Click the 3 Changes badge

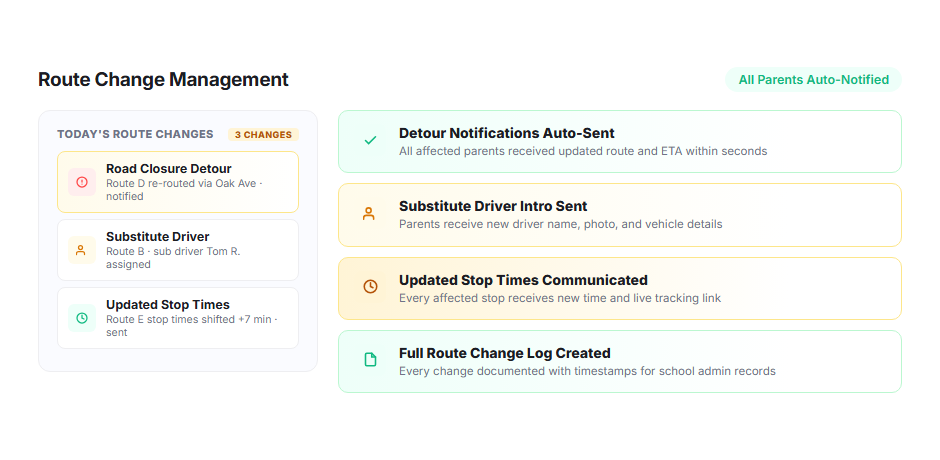(263, 134)
